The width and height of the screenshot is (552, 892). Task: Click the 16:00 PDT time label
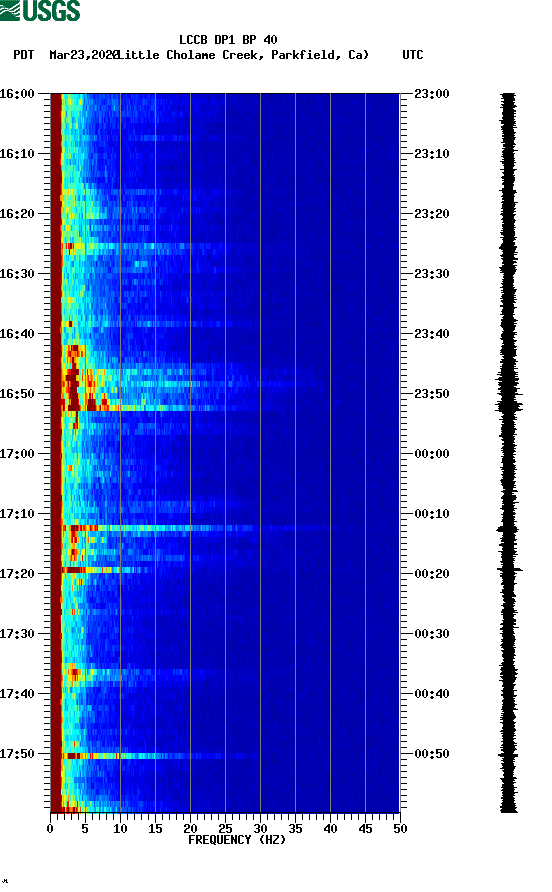17,94
